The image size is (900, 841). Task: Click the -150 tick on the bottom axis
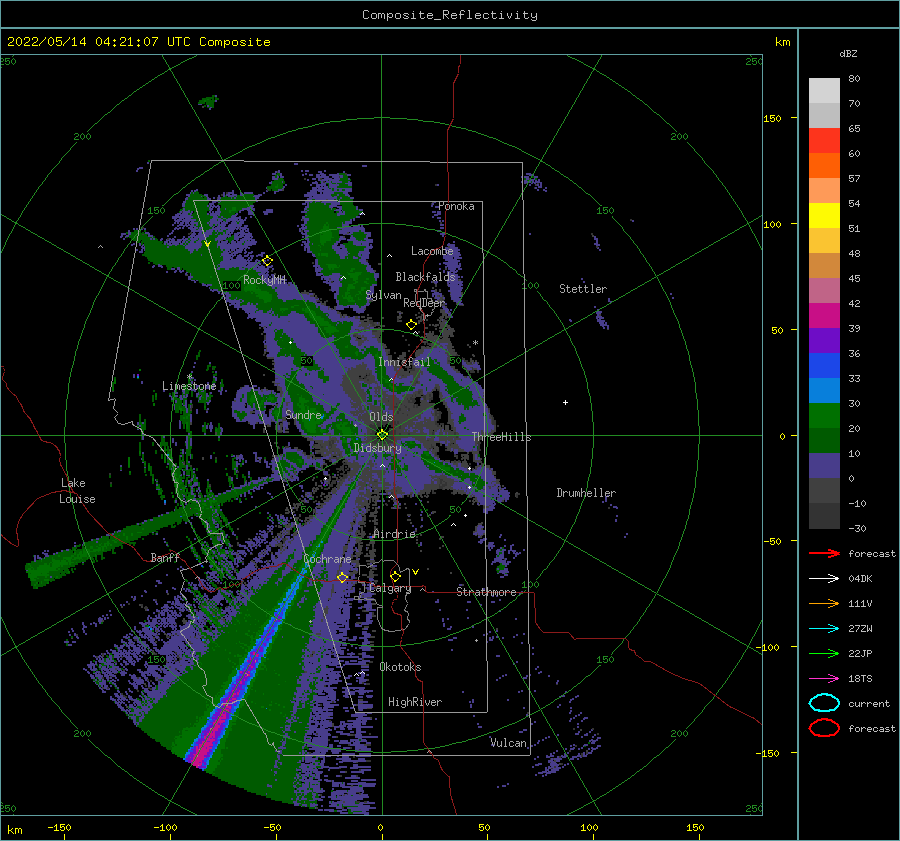click(59, 827)
